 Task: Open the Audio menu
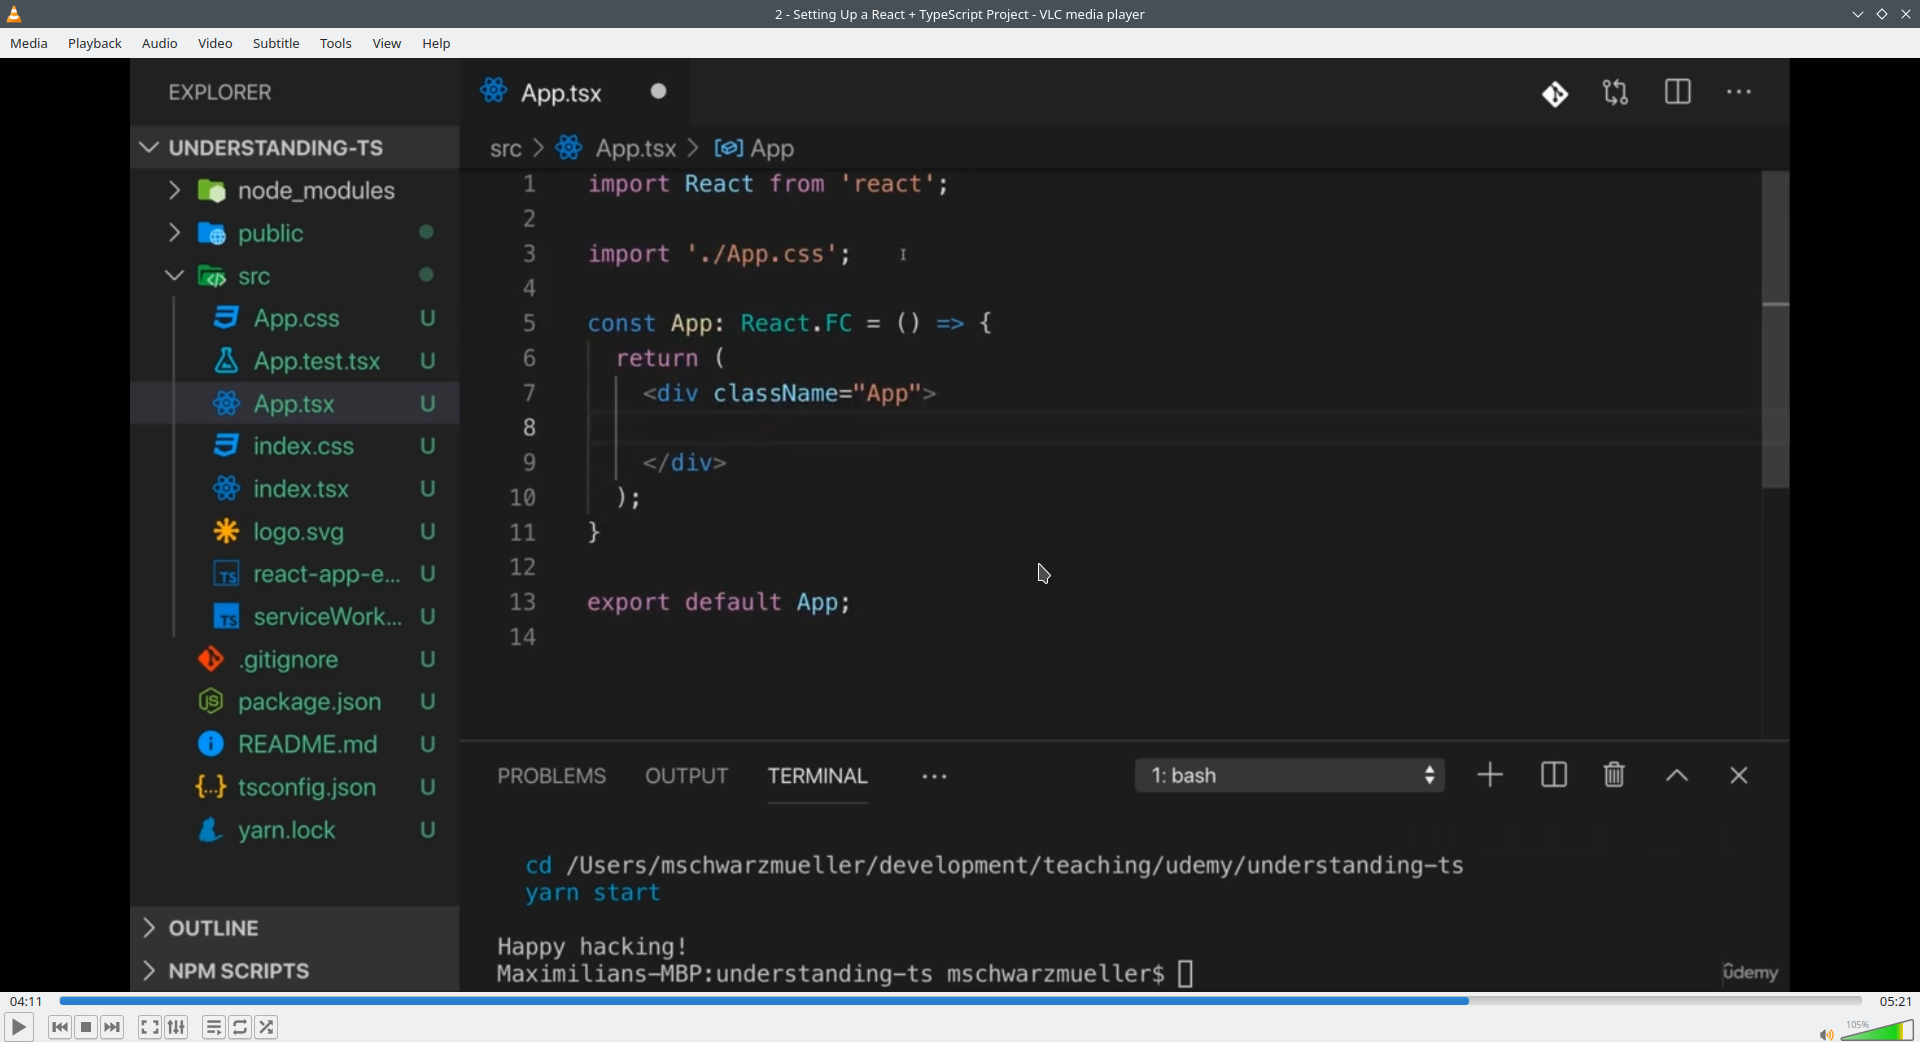(160, 43)
